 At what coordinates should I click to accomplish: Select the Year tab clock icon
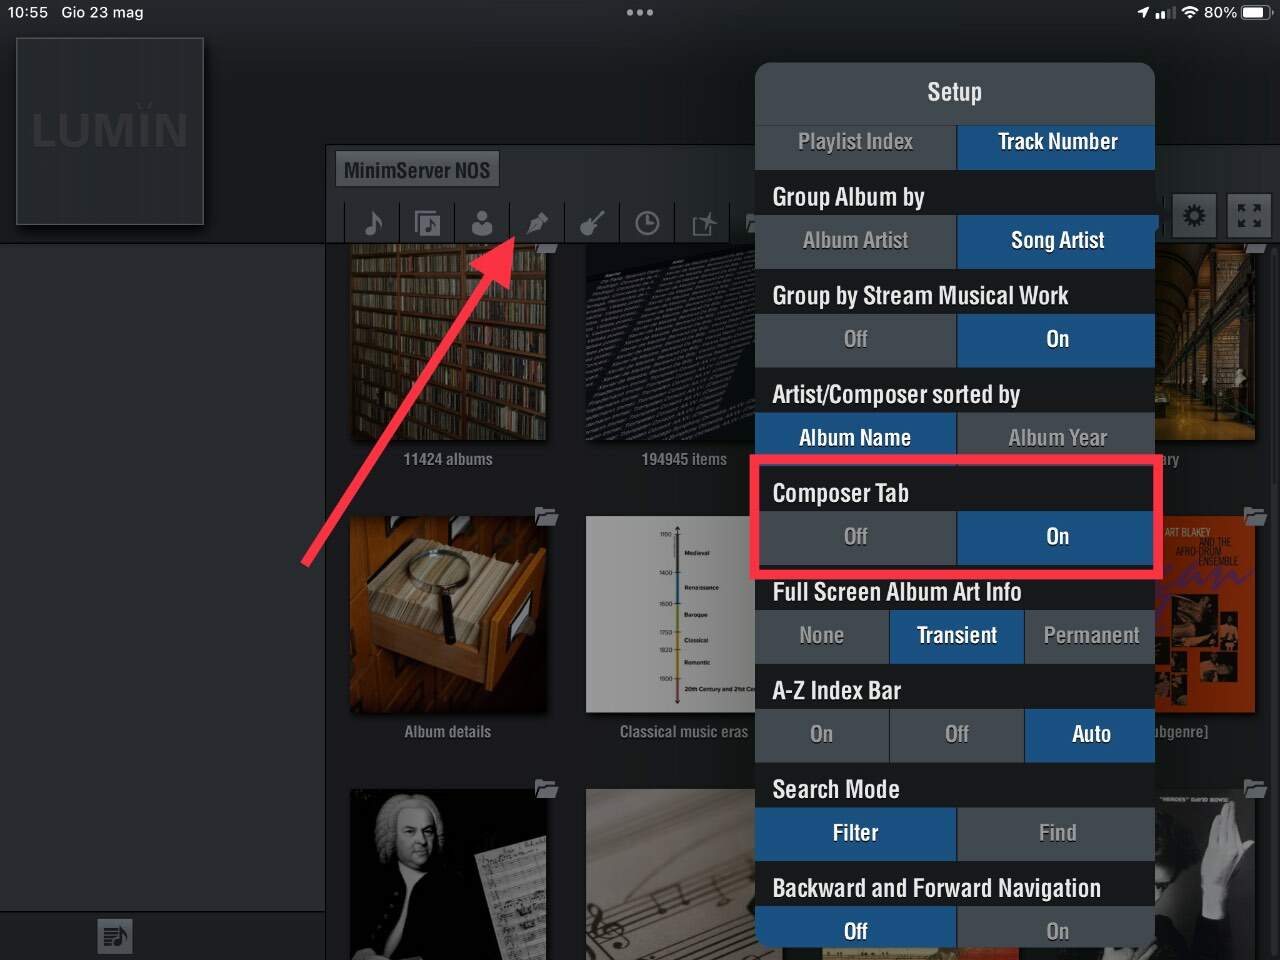tap(647, 222)
